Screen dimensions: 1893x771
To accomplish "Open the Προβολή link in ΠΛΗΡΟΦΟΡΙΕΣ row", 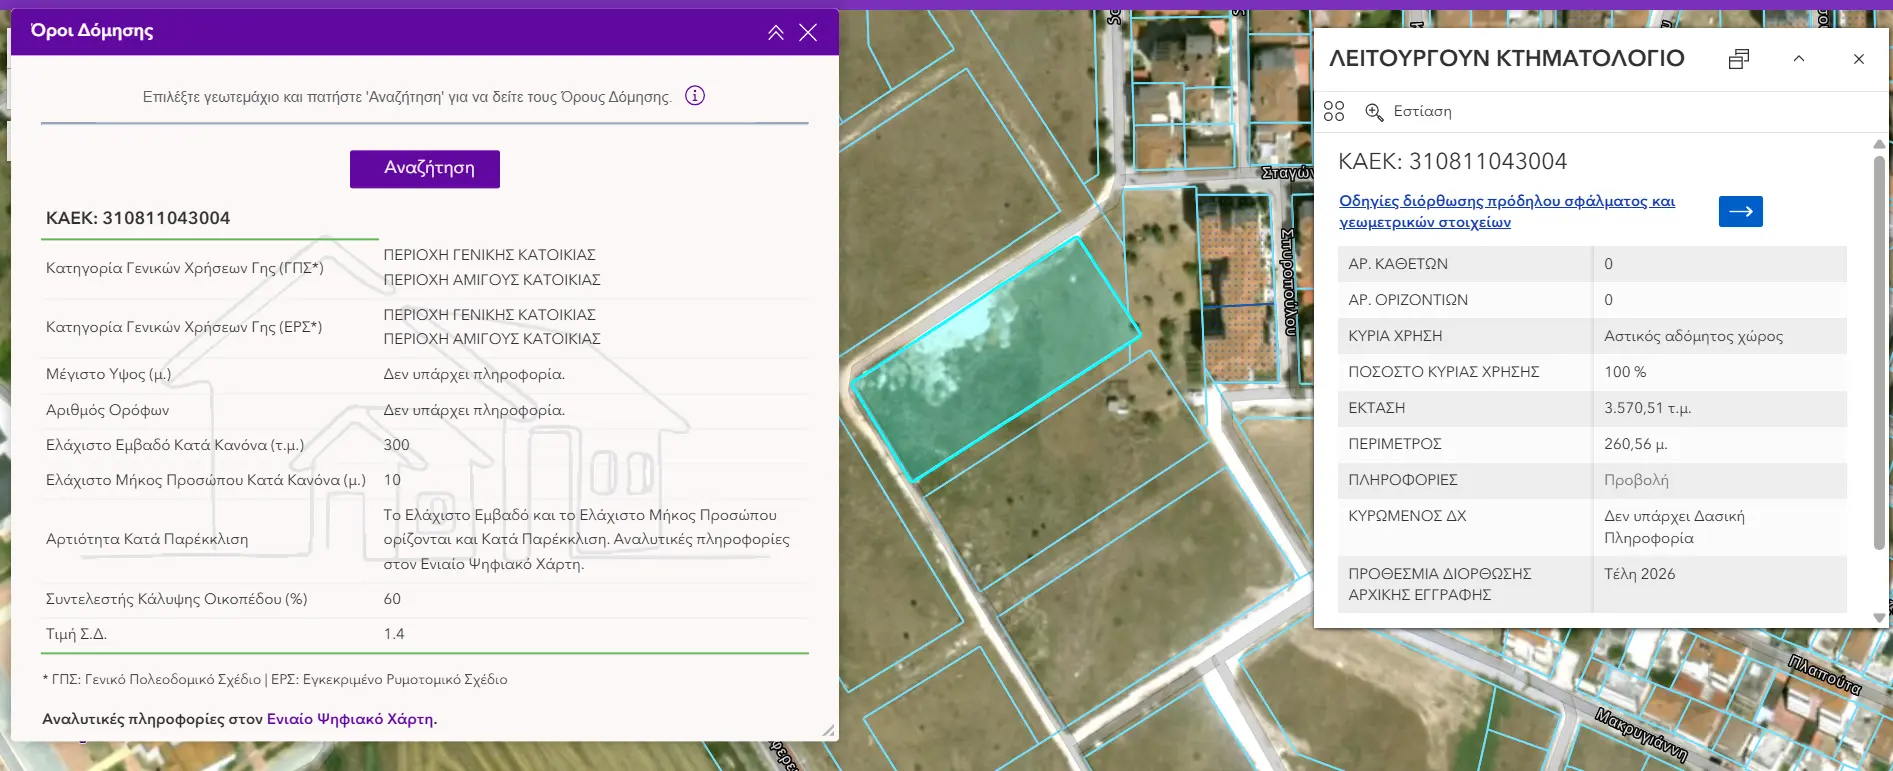I will (1636, 480).
